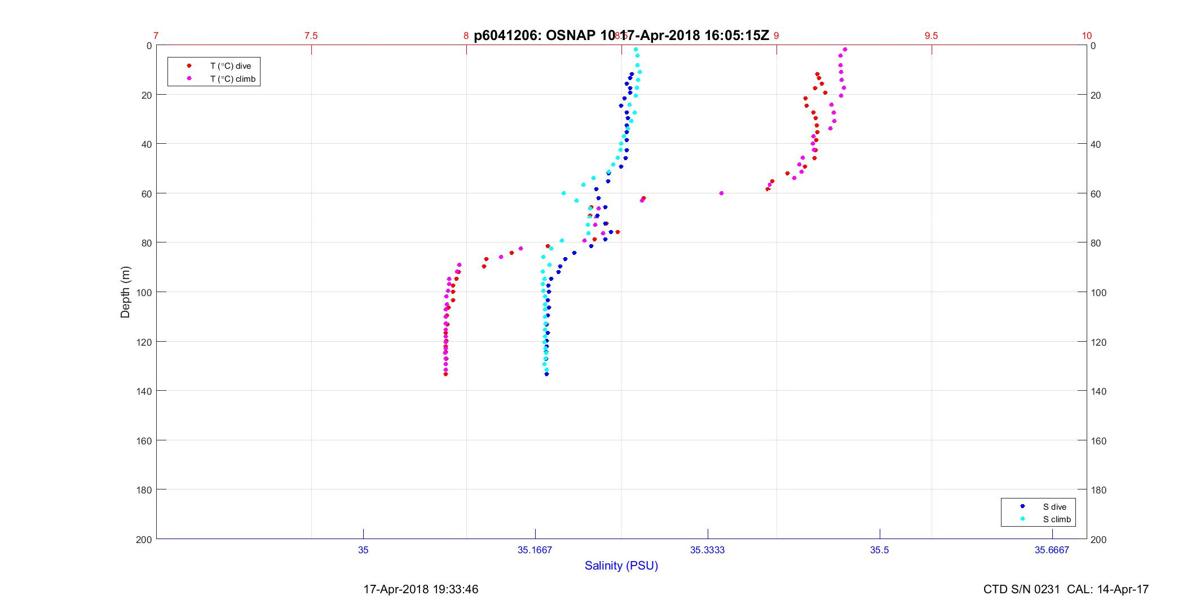
Task: Click the cyan S climb legend marker
Action: coord(1022,519)
